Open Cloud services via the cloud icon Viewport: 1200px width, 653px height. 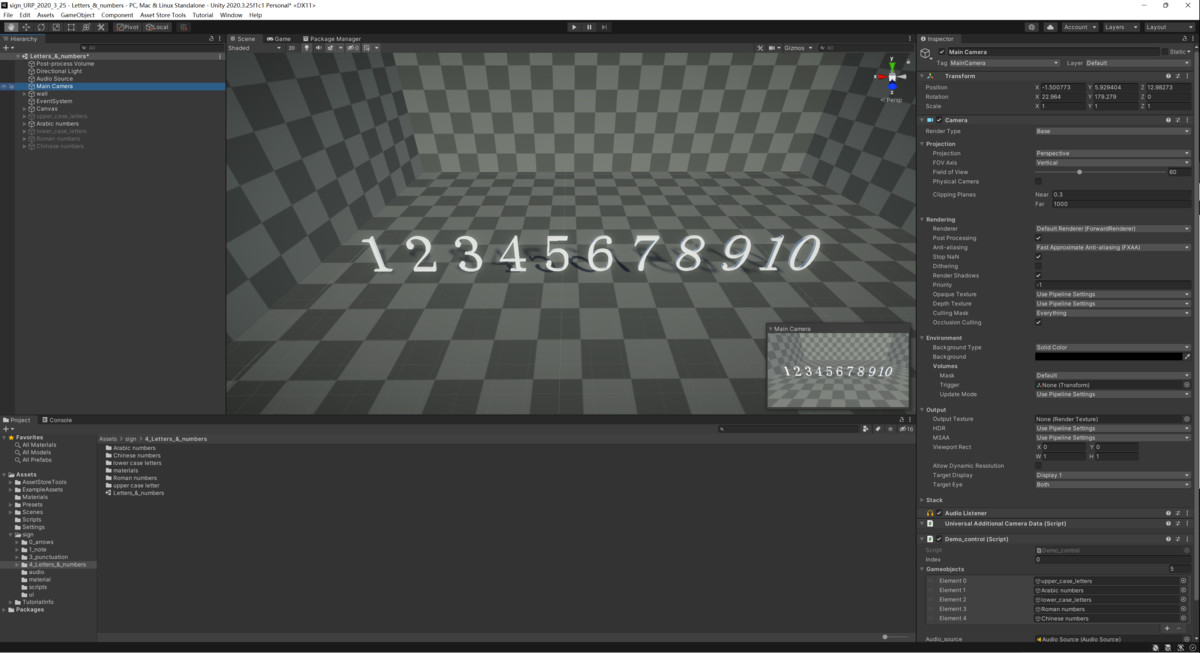1050,27
